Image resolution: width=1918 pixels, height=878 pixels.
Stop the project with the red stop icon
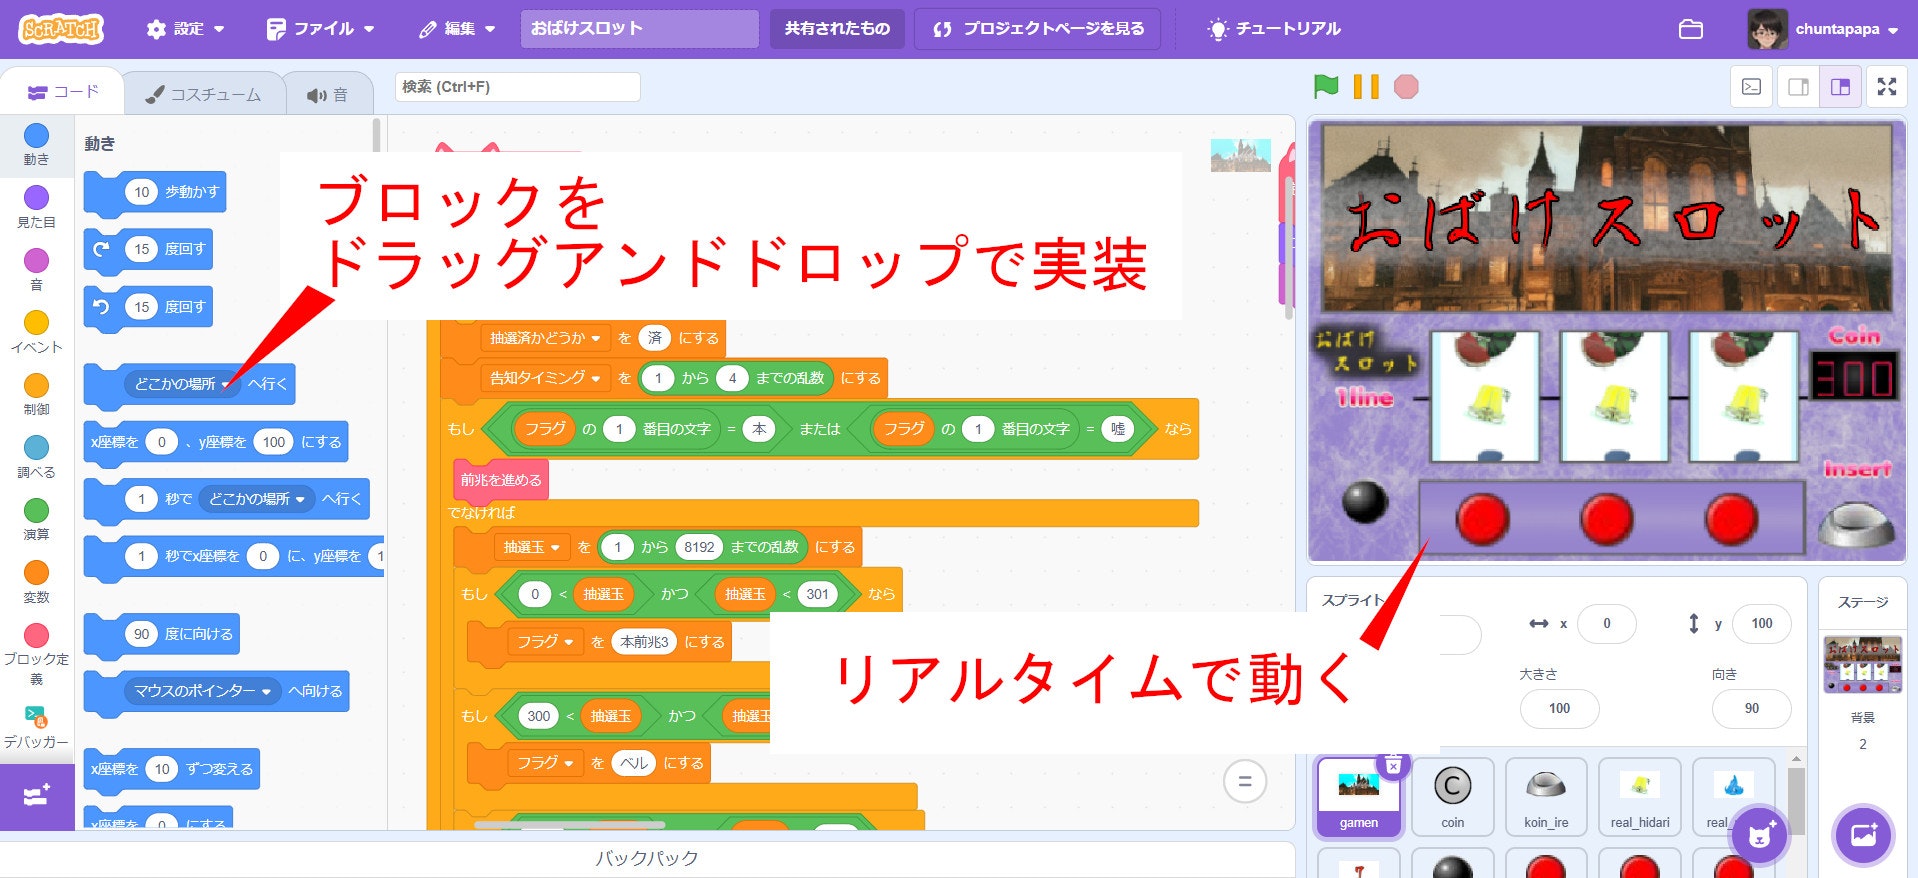pos(1406,87)
